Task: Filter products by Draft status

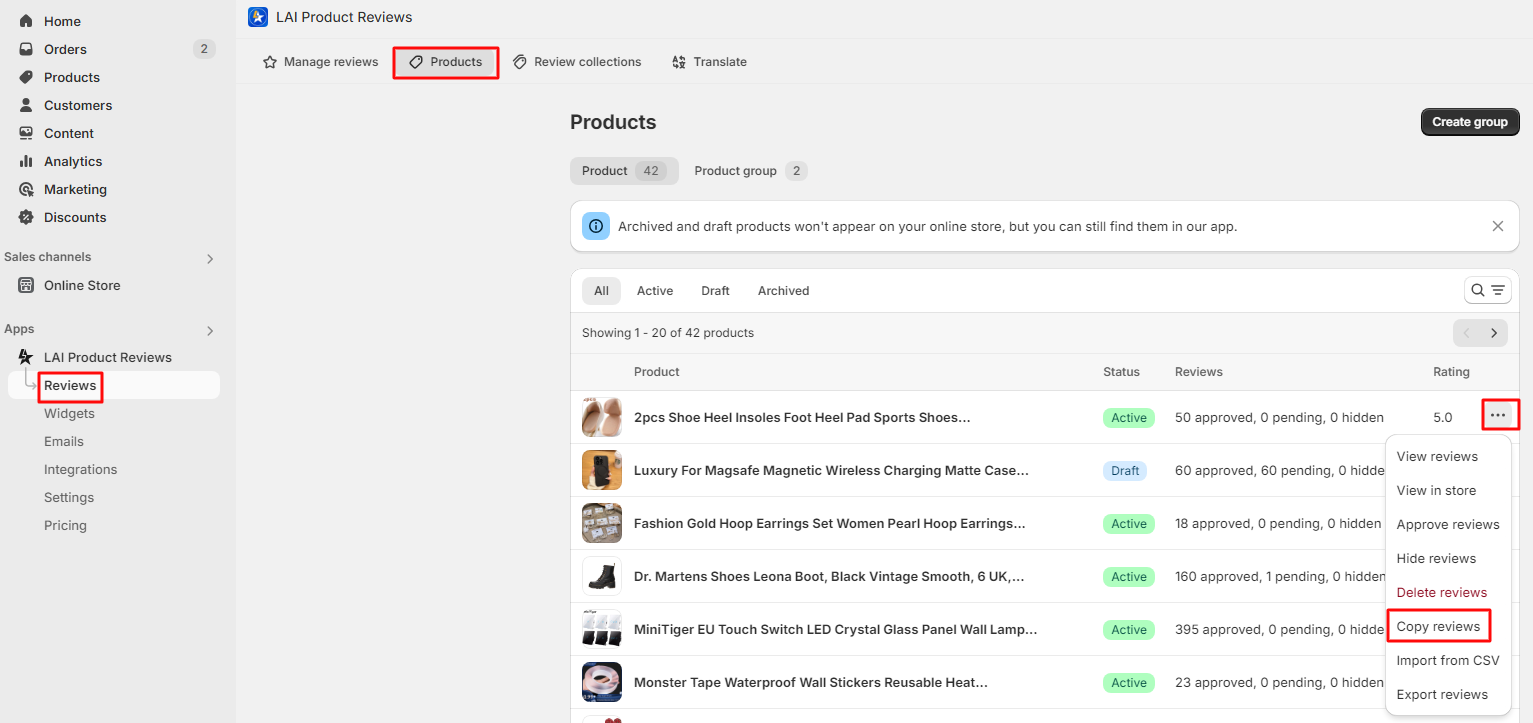Action: (x=715, y=291)
